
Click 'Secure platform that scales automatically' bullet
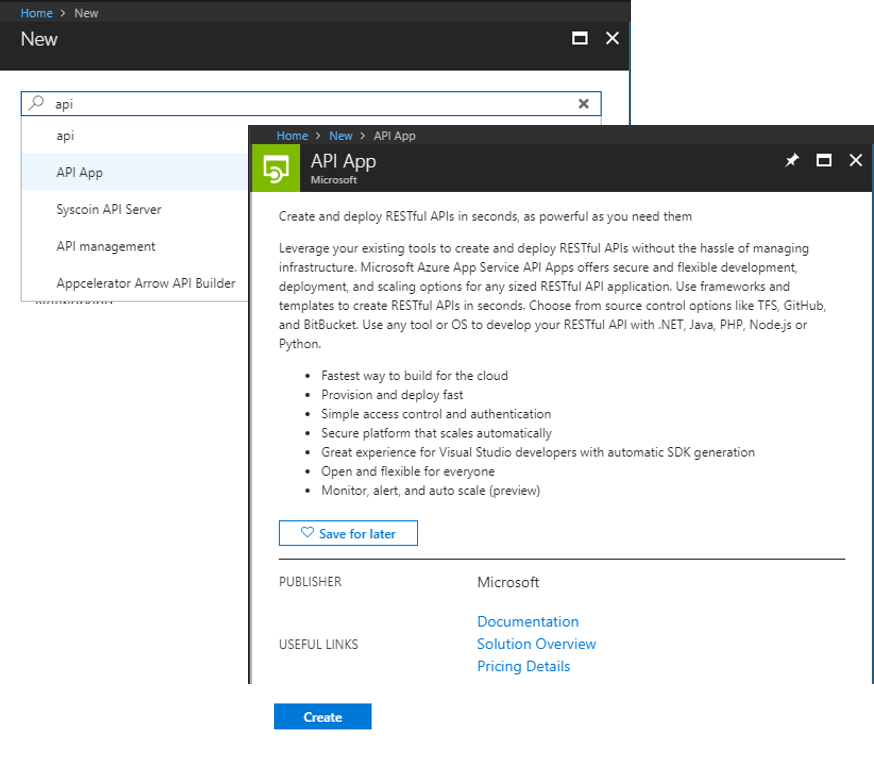(436, 433)
